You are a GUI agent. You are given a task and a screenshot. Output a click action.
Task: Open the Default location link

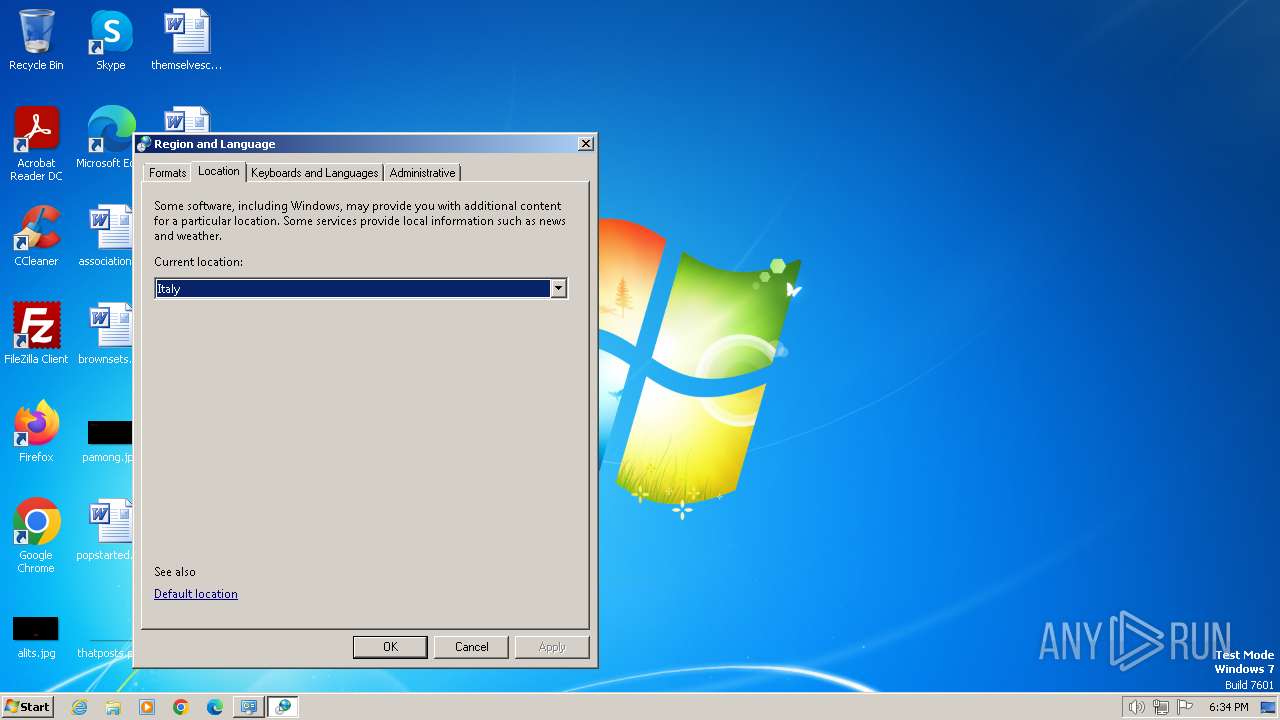tap(196, 594)
